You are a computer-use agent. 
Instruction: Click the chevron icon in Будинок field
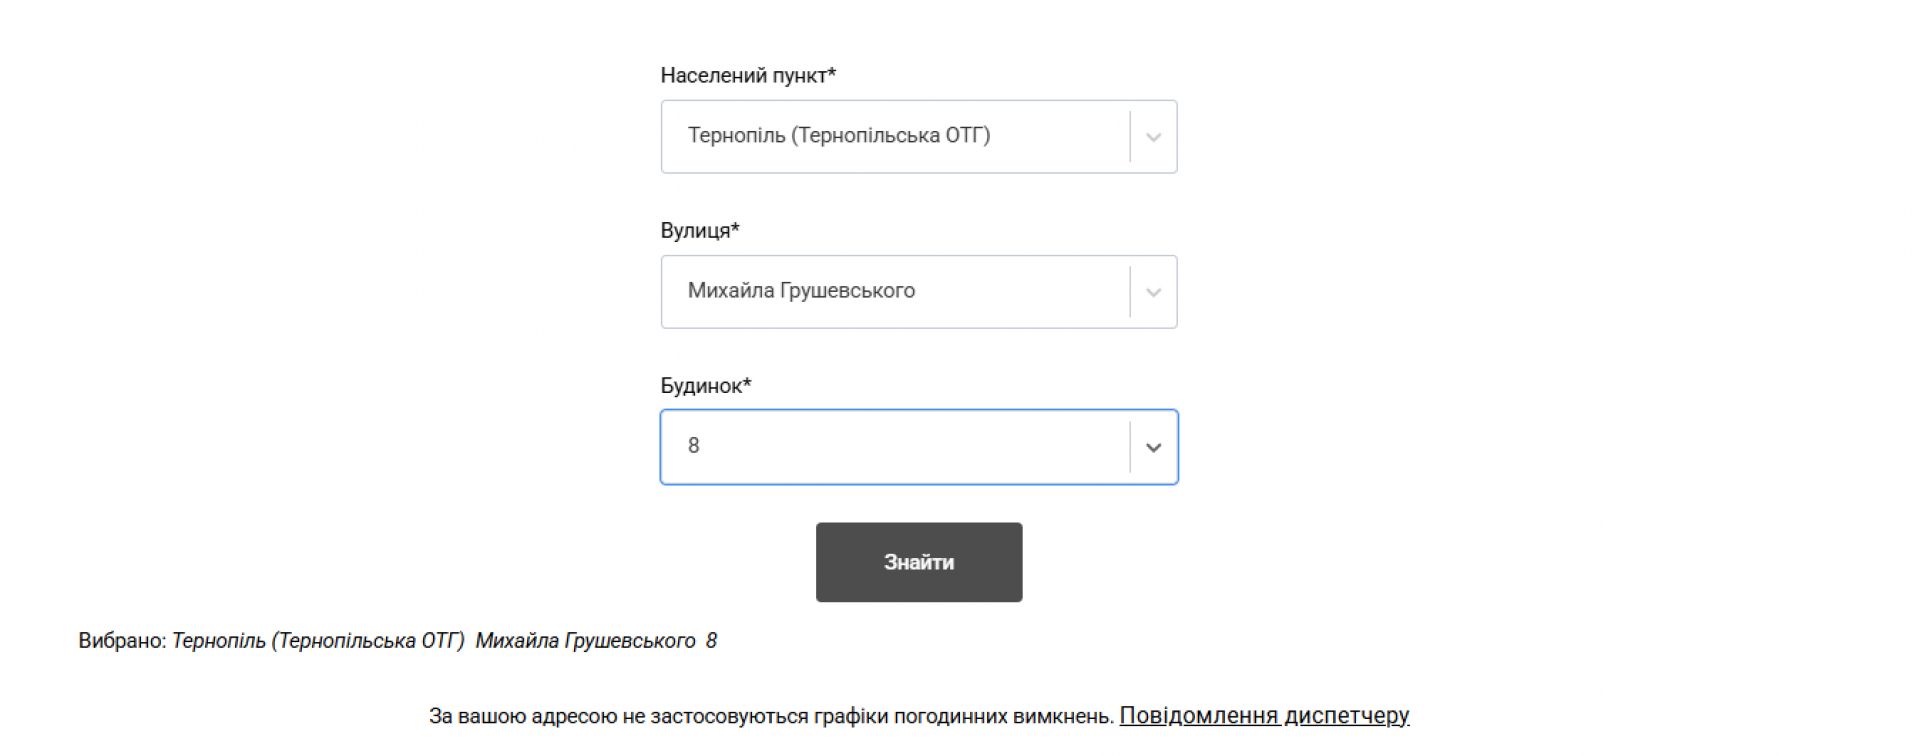click(x=1153, y=447)
